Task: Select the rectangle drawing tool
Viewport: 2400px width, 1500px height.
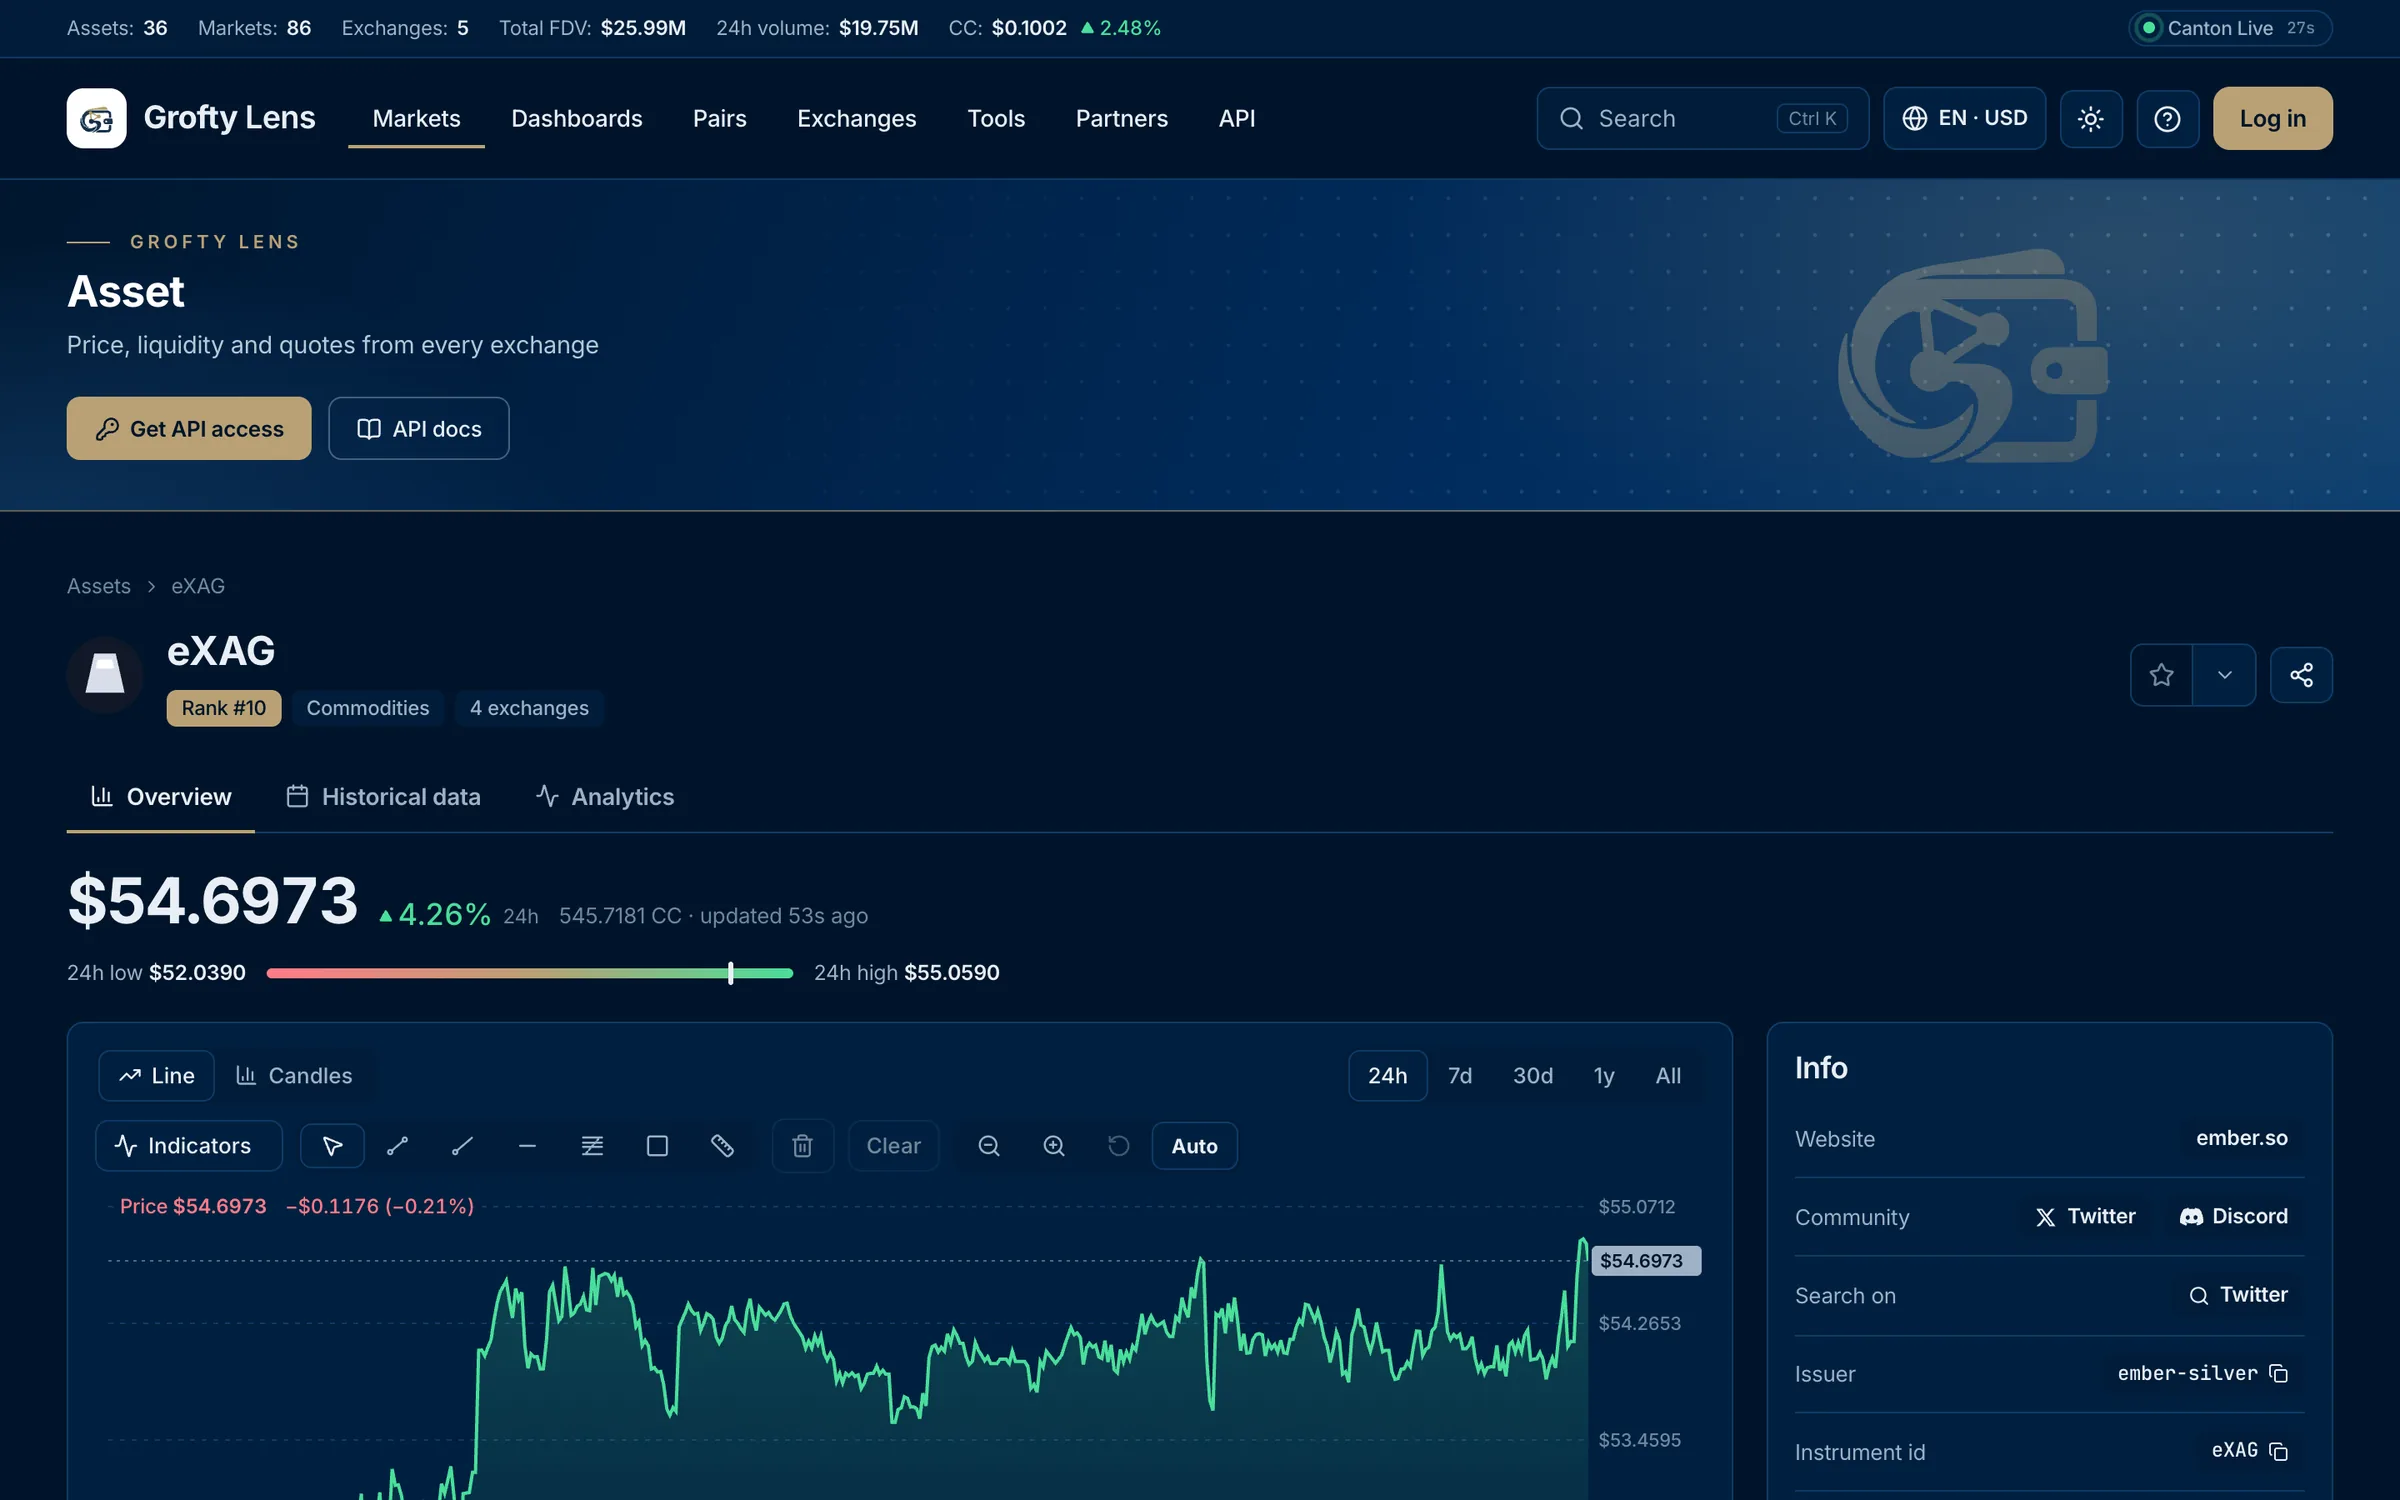Action: point(657,1146)
